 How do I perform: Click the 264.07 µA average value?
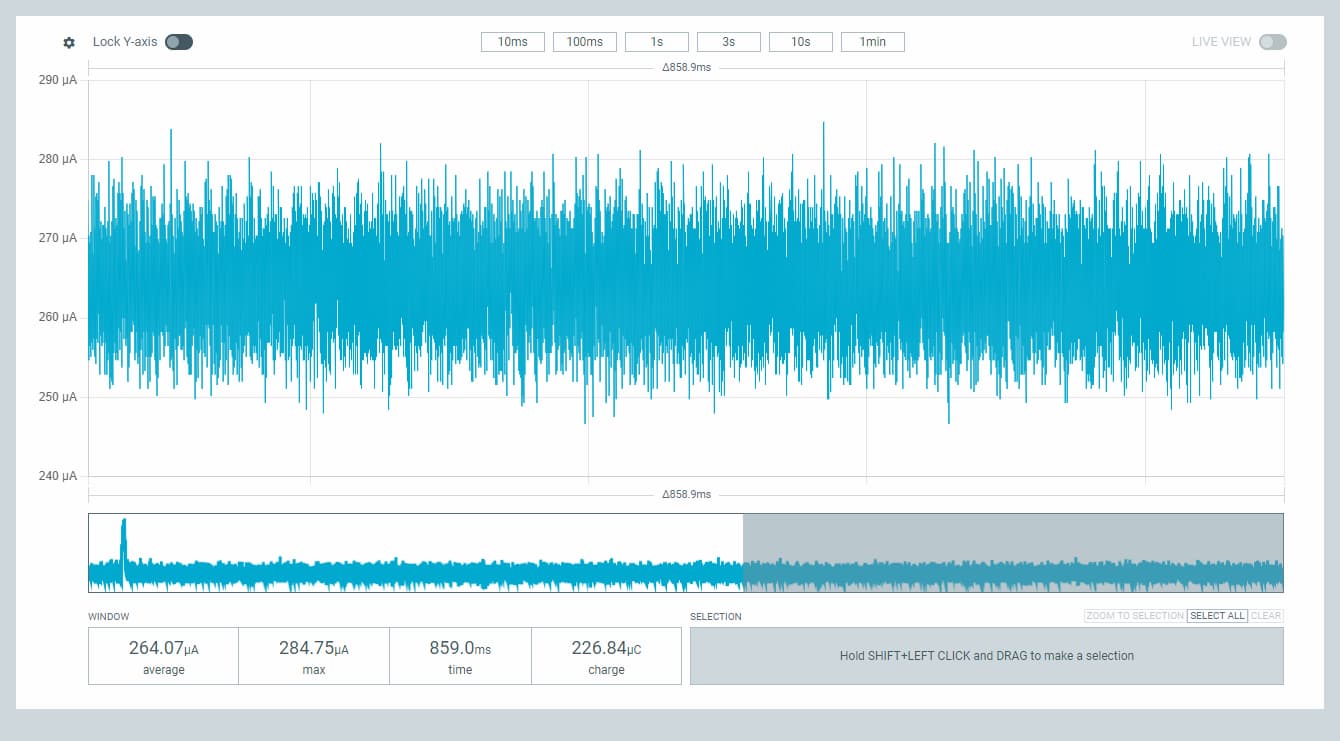tap(164, 649)
